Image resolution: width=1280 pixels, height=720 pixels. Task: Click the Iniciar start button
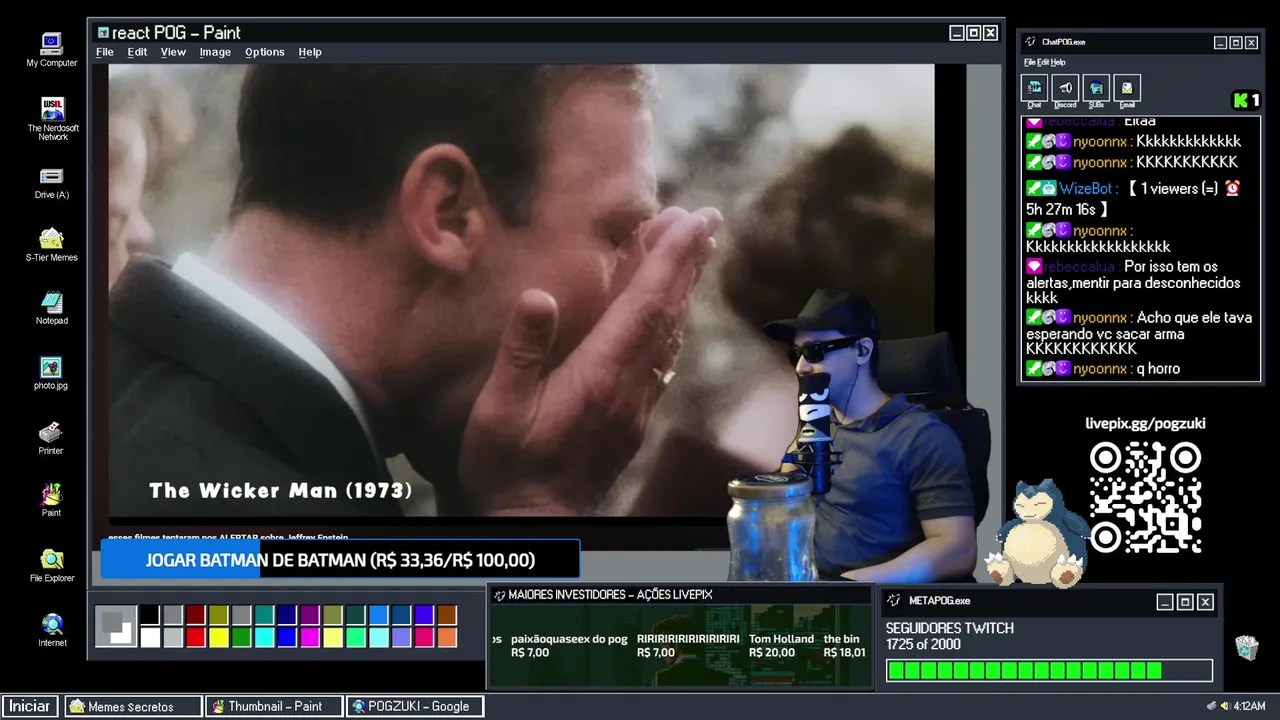30,706
